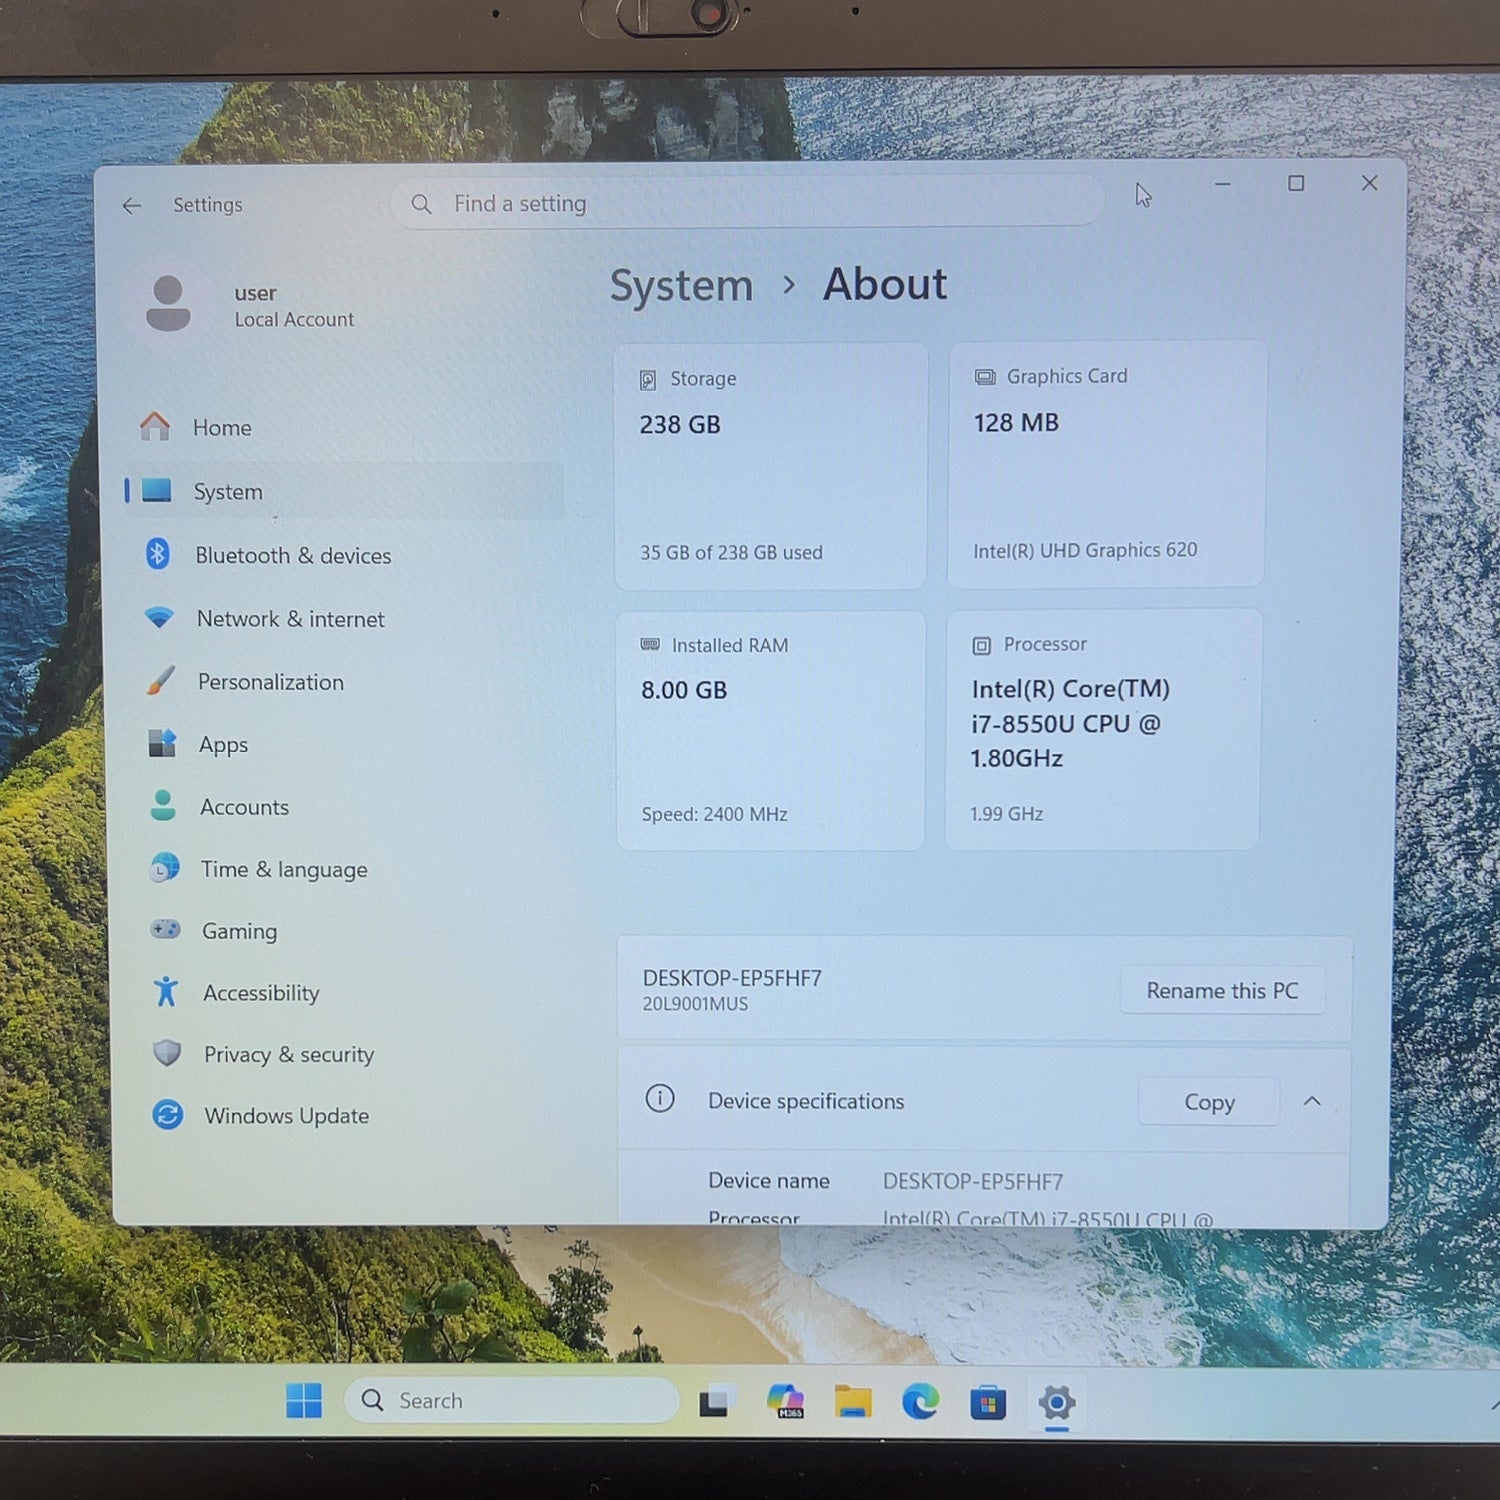
Task: Select Windows Update in sidebar
Action: pyautogui.click(x=343, y=1115)
